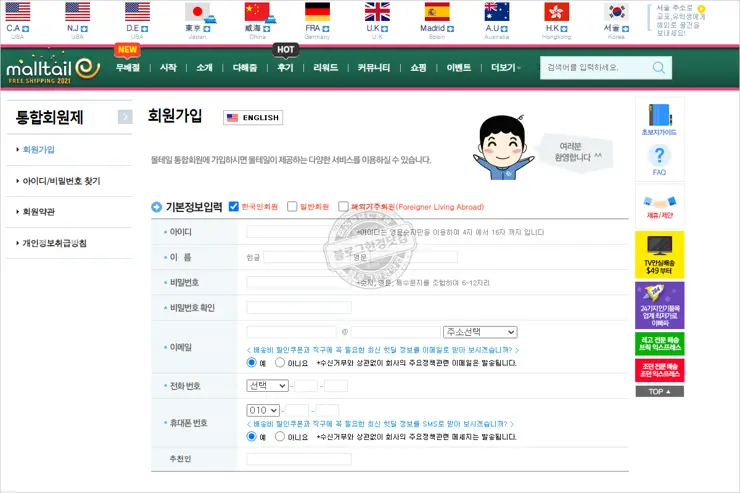Focus the first 전화번호 box after the 선택 dropdown
740x493 pixels.
(x=306, y=385)
